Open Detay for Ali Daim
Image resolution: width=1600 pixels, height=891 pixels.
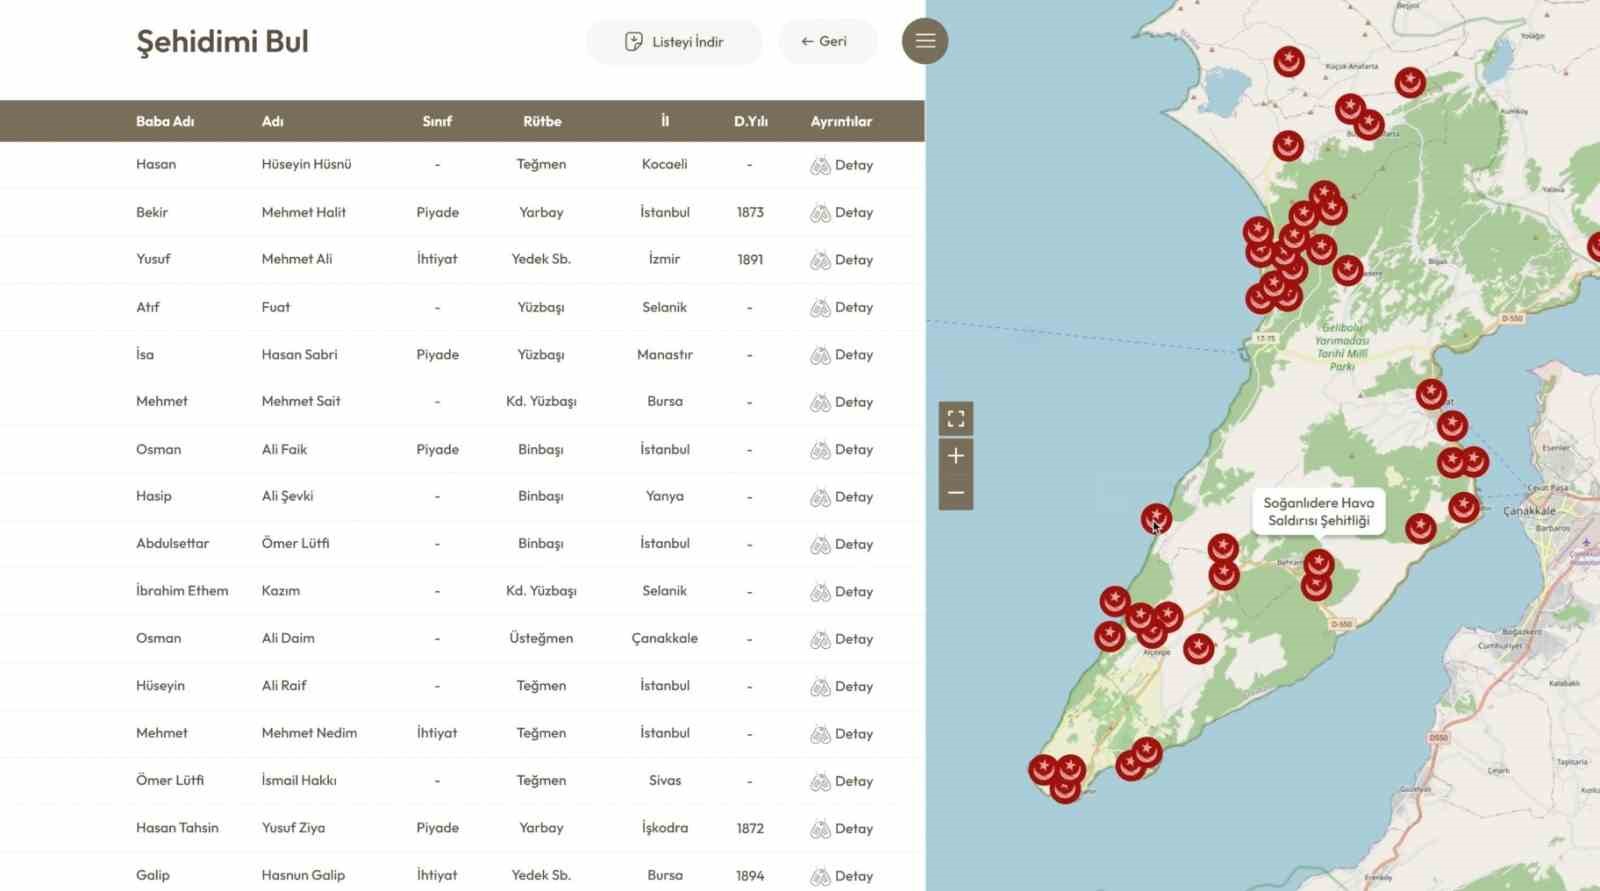click(x=842, y=639)
